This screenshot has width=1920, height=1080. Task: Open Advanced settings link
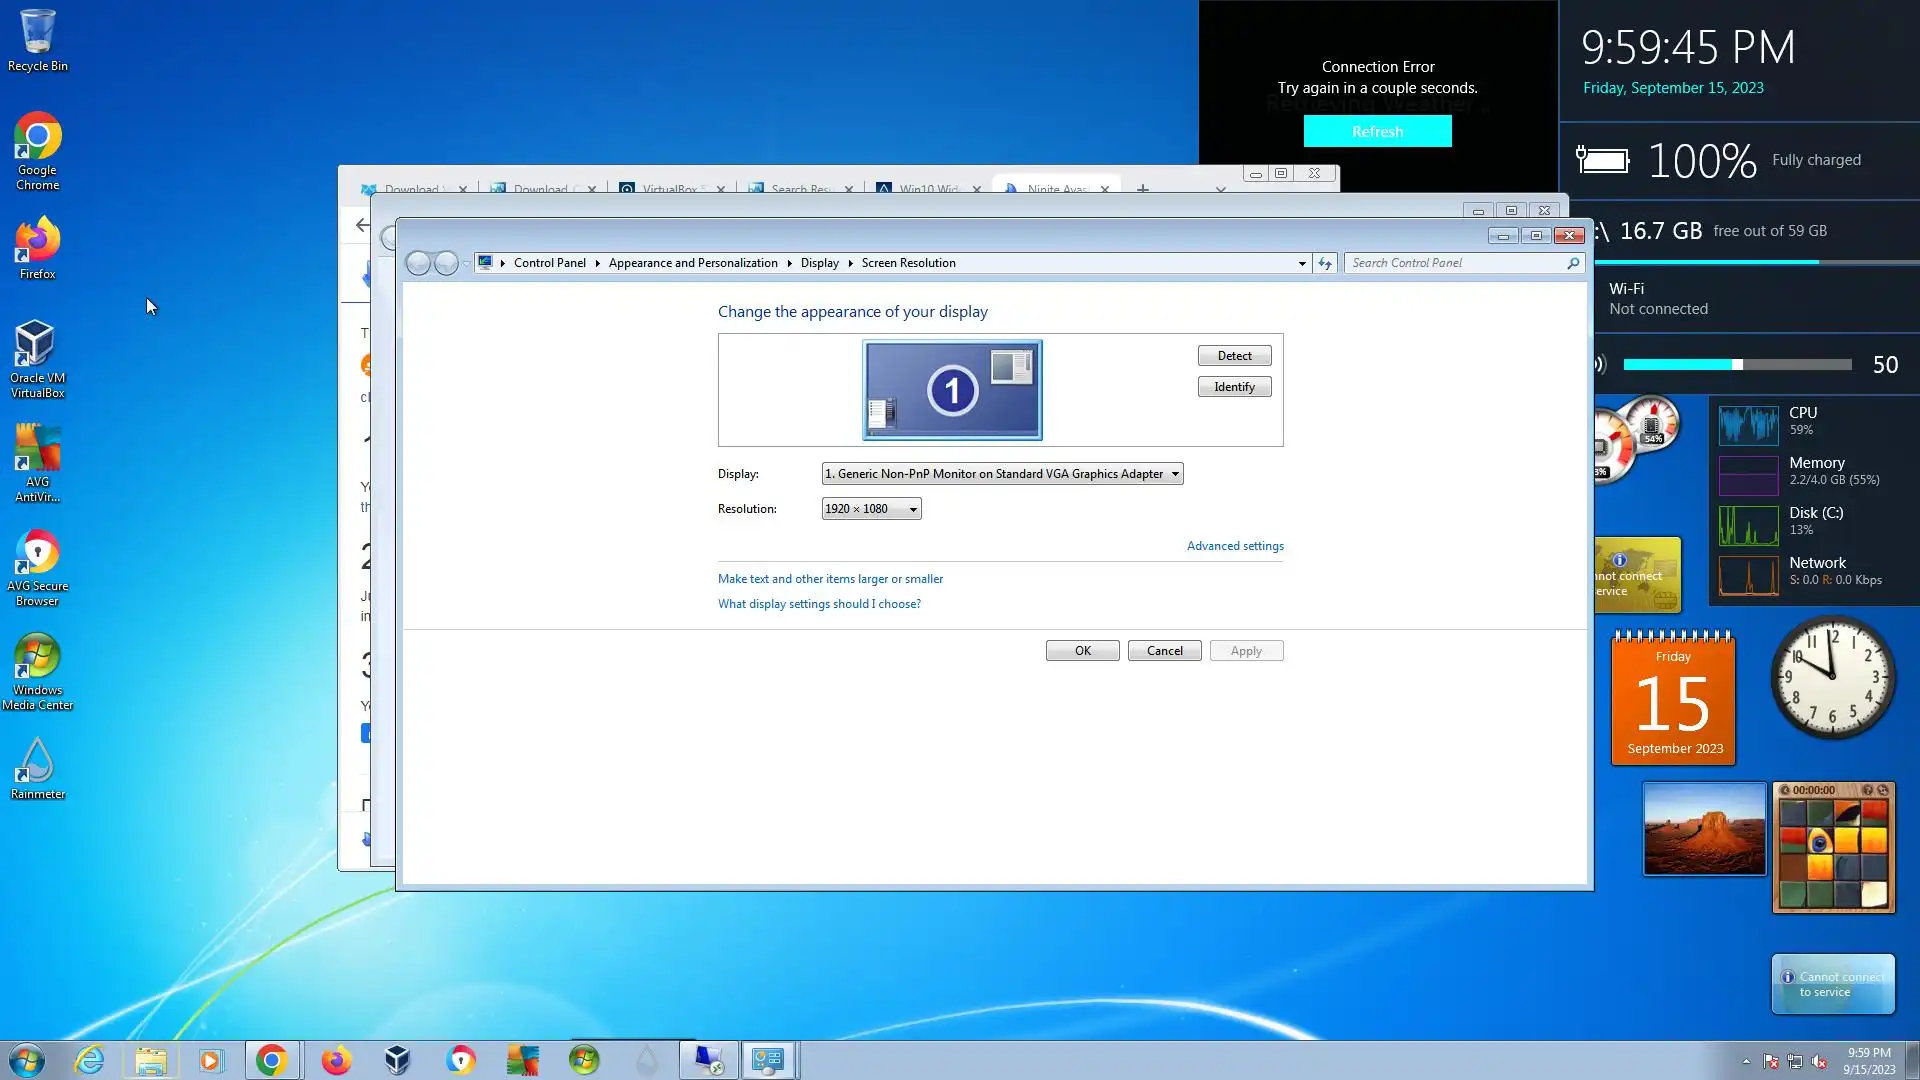[1235, 546]
